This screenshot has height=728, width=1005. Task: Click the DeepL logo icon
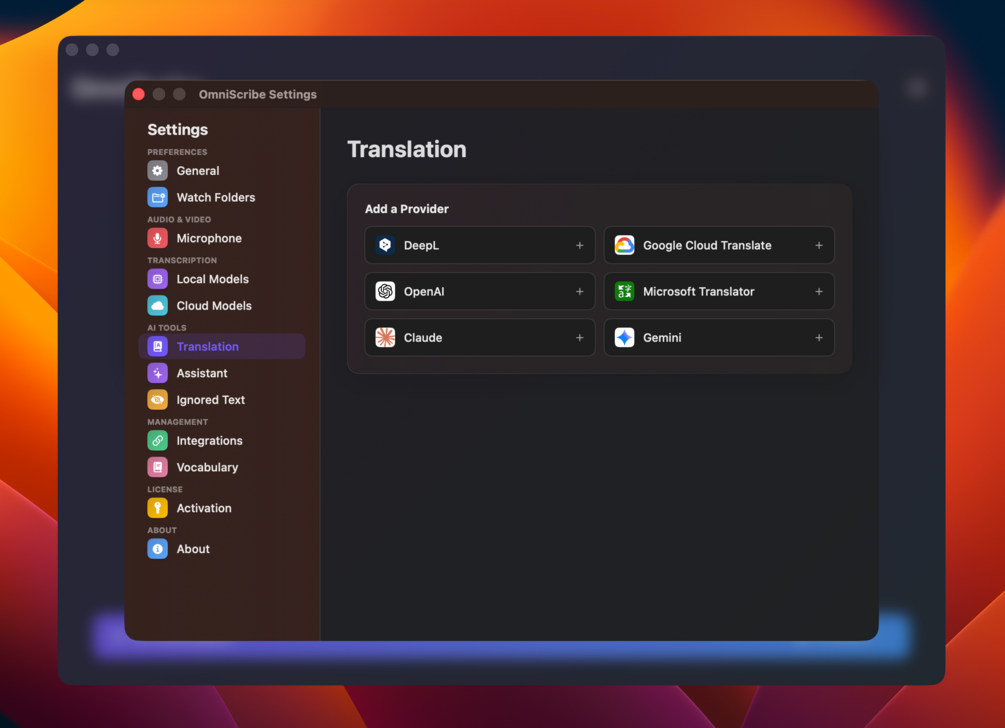pos(385,245)
